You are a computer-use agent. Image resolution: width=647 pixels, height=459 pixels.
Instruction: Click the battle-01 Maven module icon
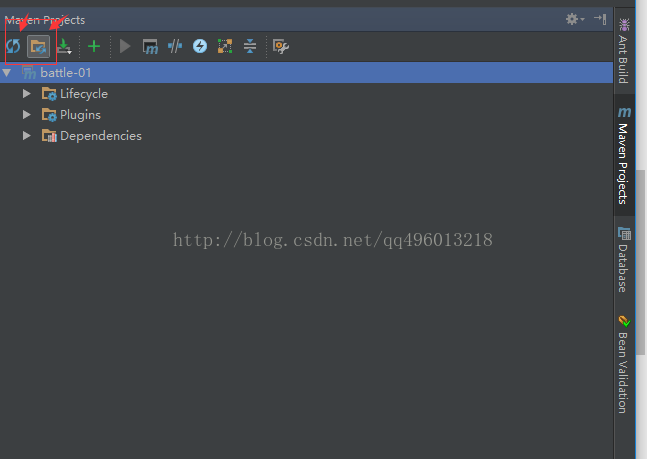pos(29,73)
